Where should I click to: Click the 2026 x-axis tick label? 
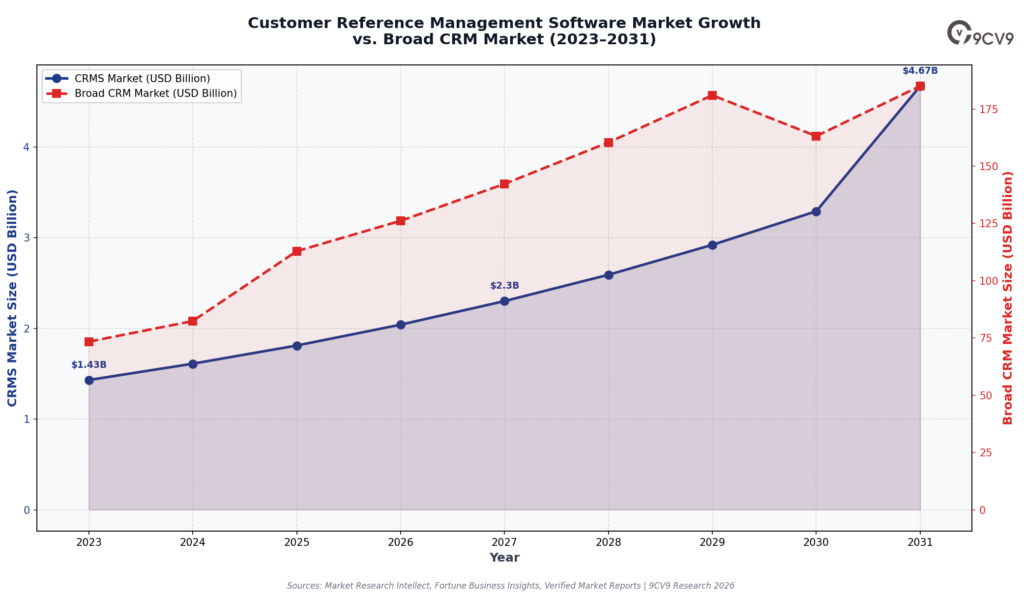click(x=400, y=542)
